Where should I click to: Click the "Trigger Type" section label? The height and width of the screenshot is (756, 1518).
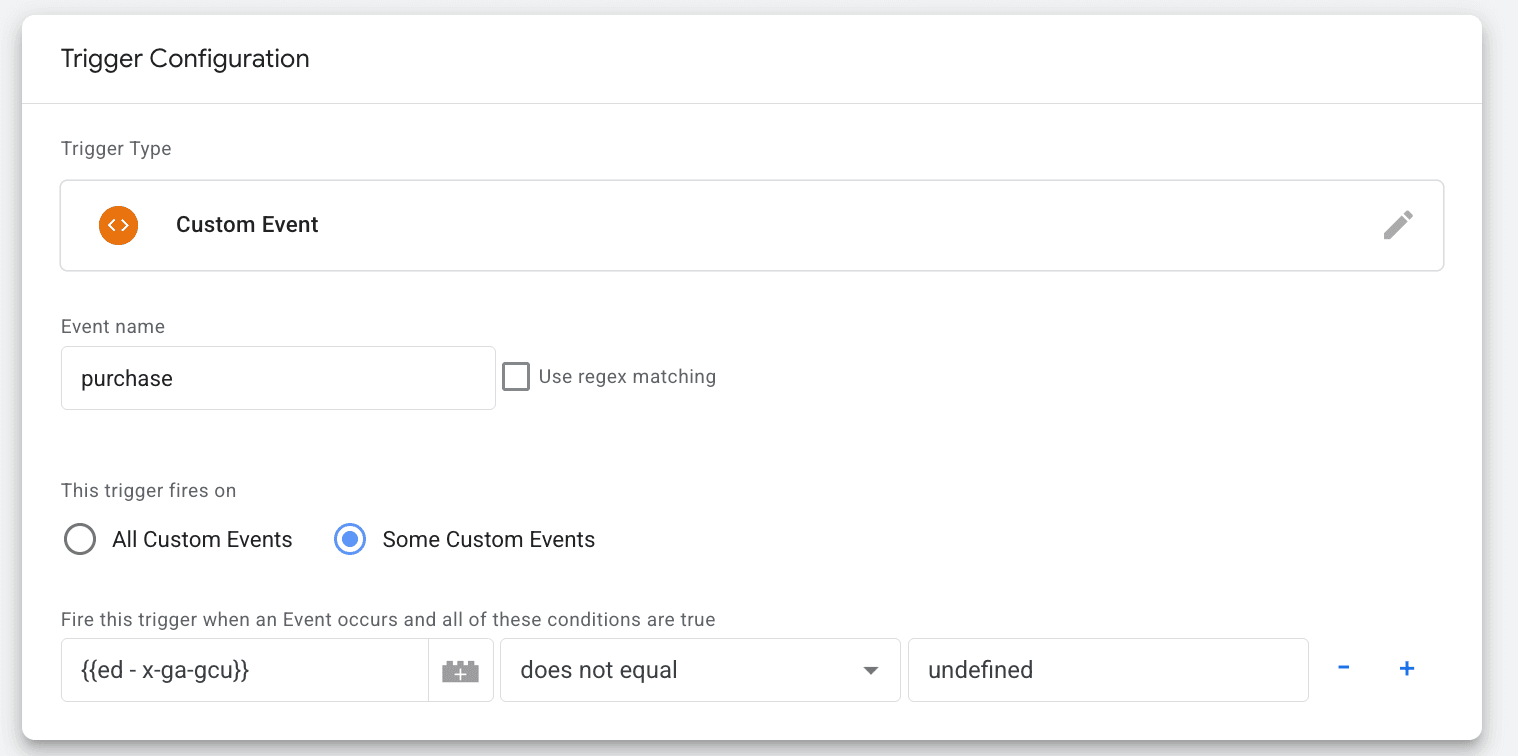(x=116, y=149)
